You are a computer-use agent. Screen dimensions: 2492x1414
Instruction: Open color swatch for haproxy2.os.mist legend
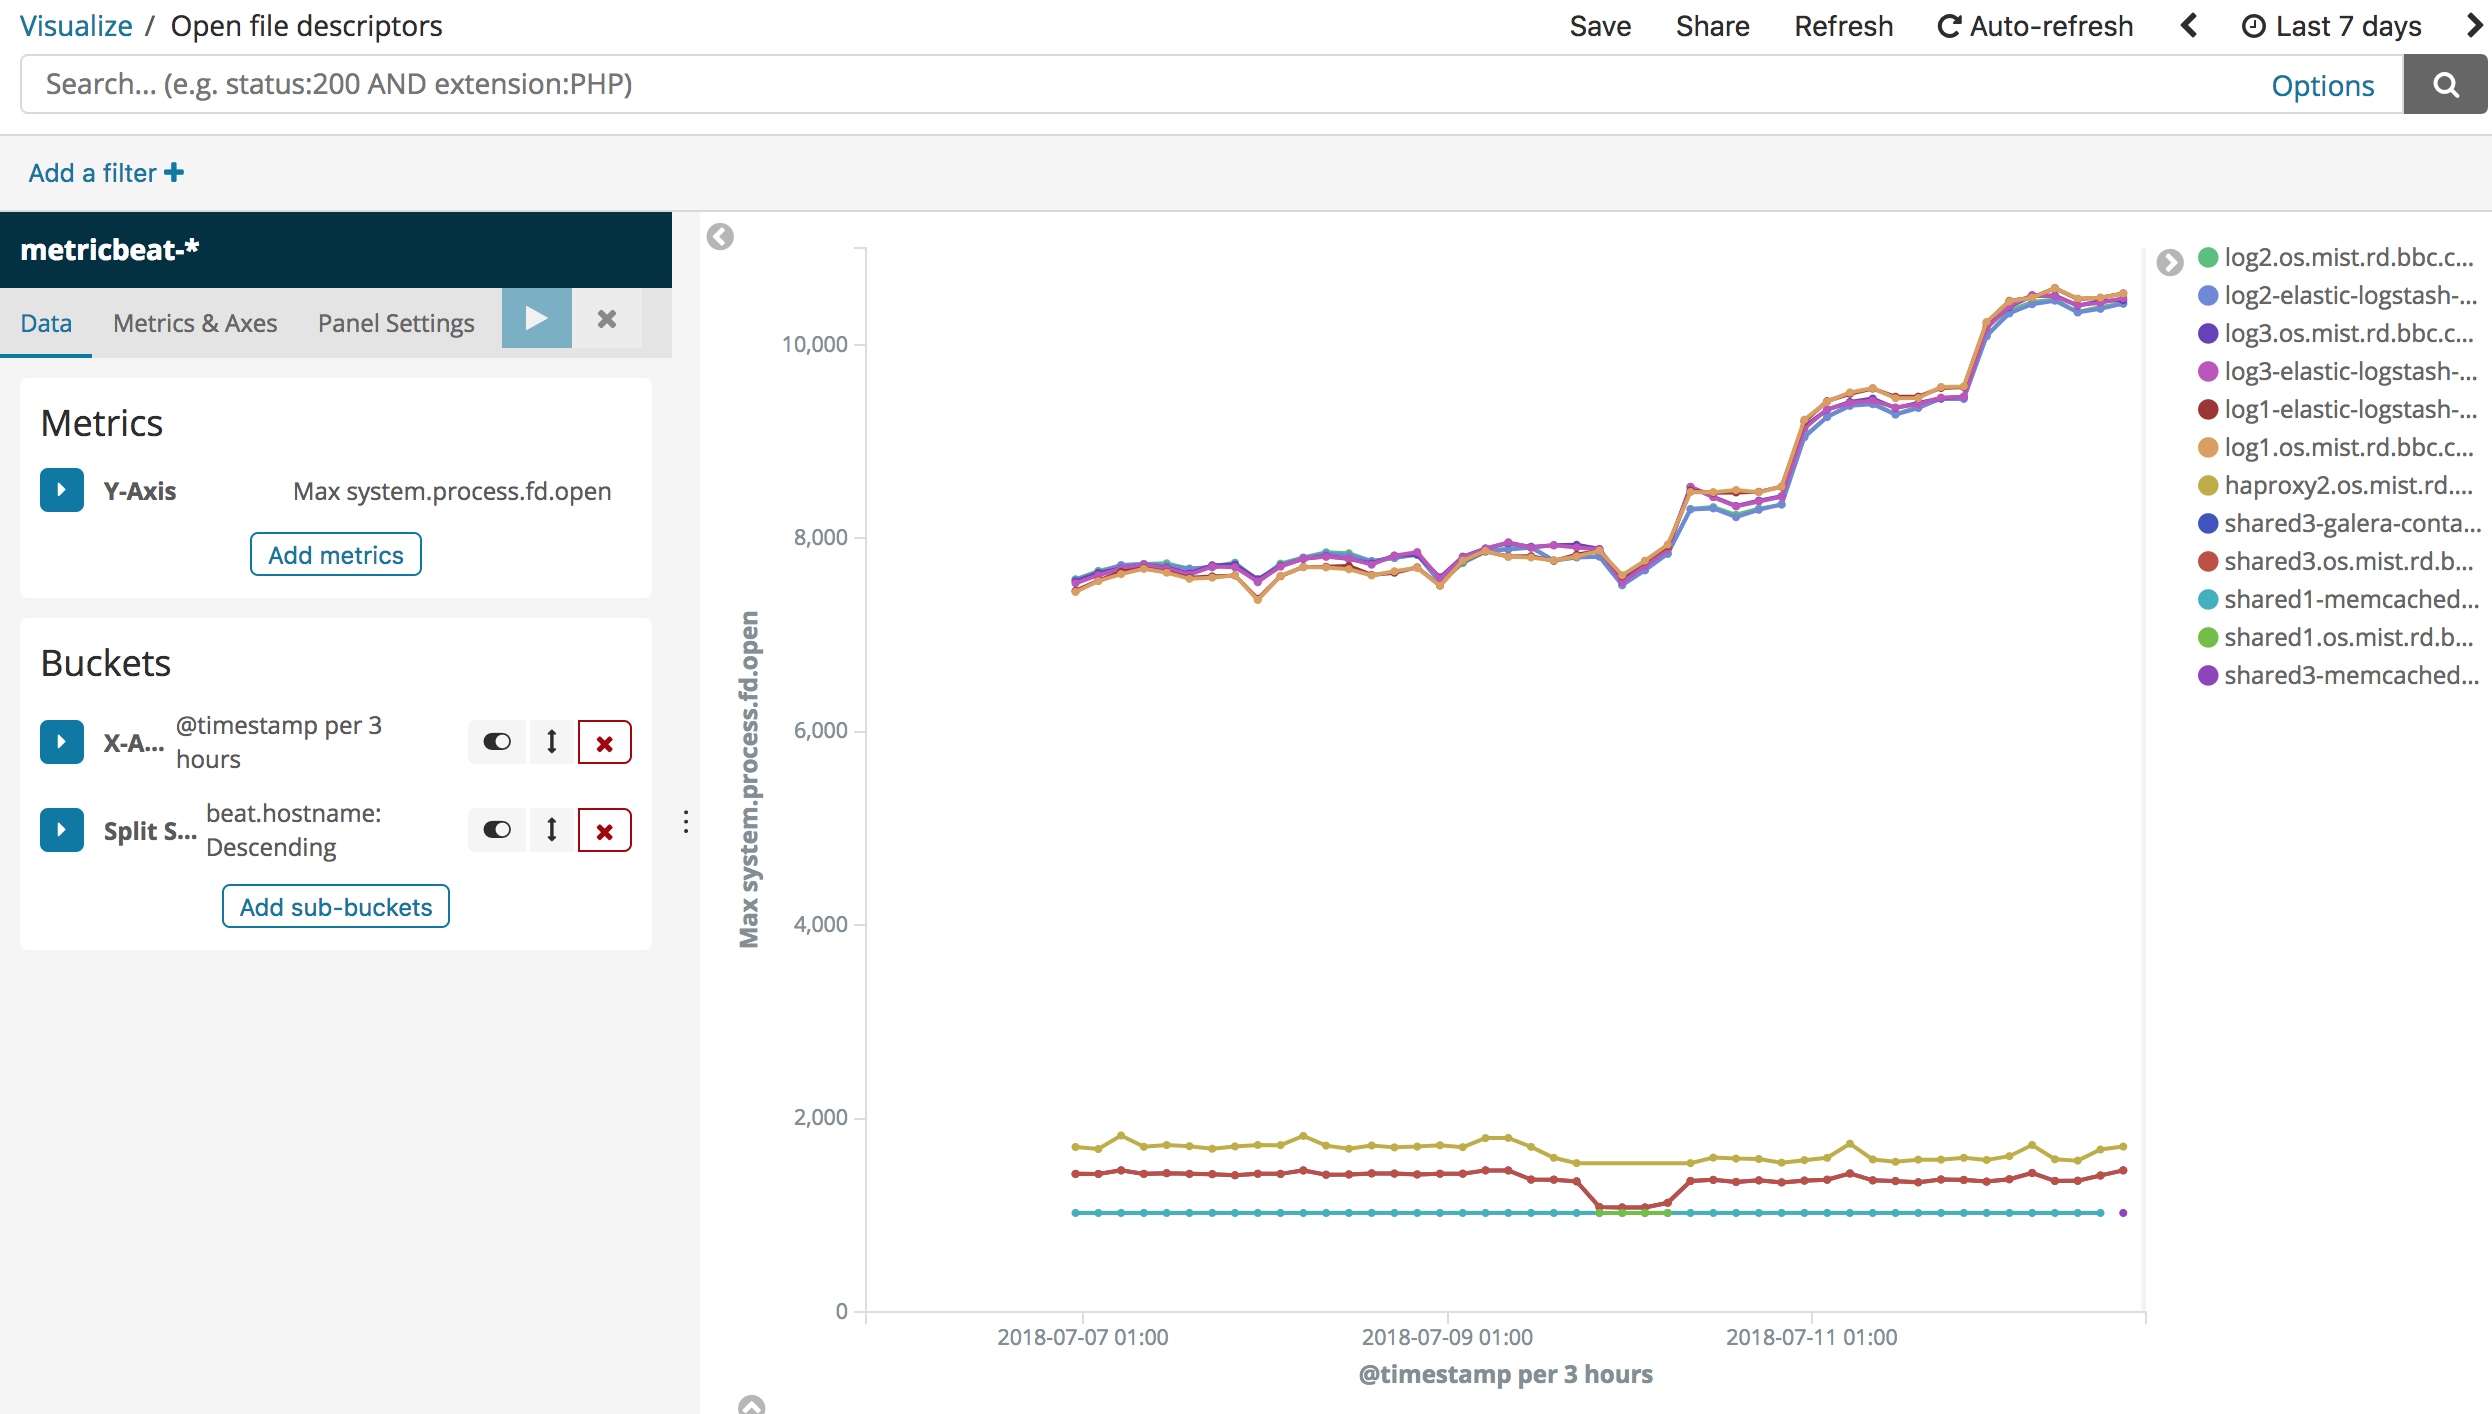(x=2208, y=486)
